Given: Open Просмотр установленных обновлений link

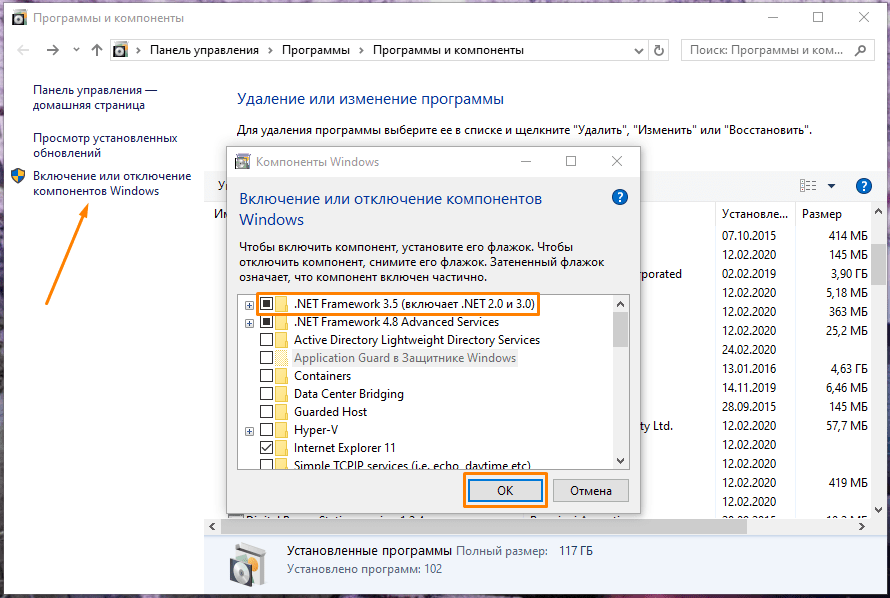Looking at the screenshot, I should (x=105, y=146).
